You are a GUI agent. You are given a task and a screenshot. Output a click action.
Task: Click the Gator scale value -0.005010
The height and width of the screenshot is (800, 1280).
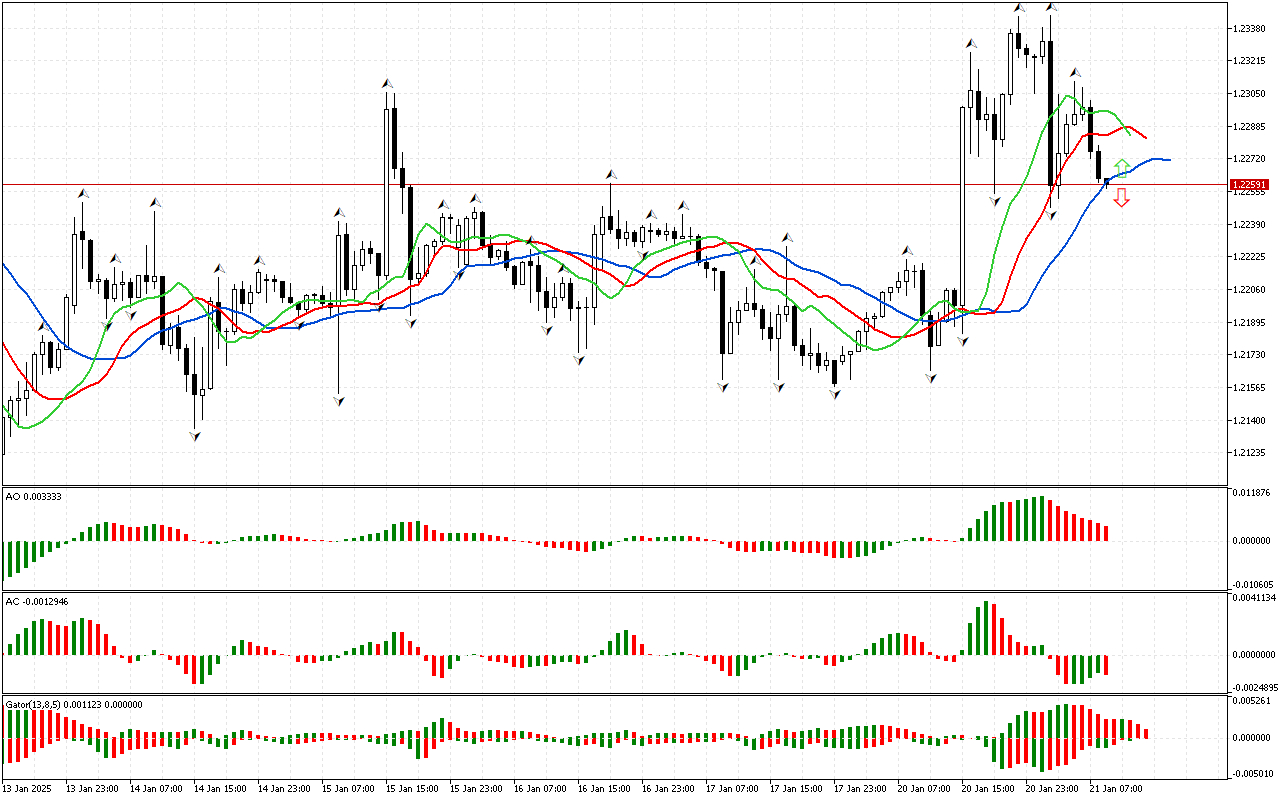1252,773
